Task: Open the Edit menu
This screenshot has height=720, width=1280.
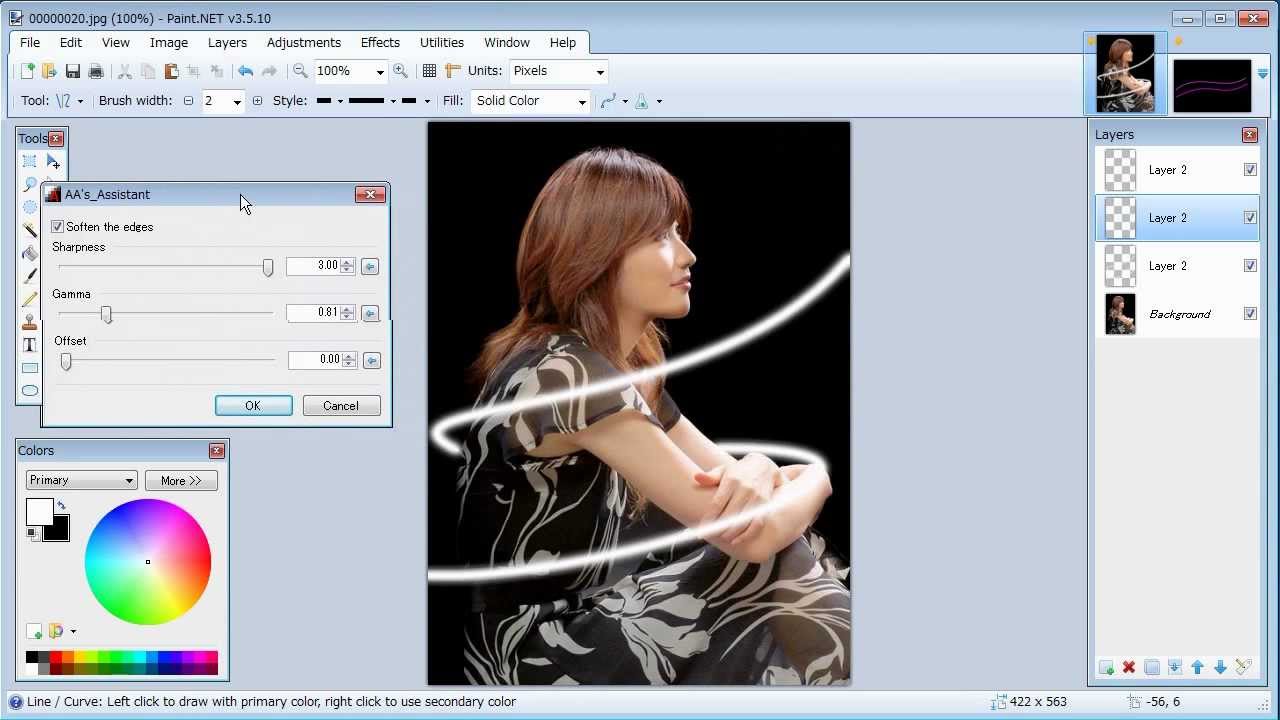Action: tap(70, 43)
